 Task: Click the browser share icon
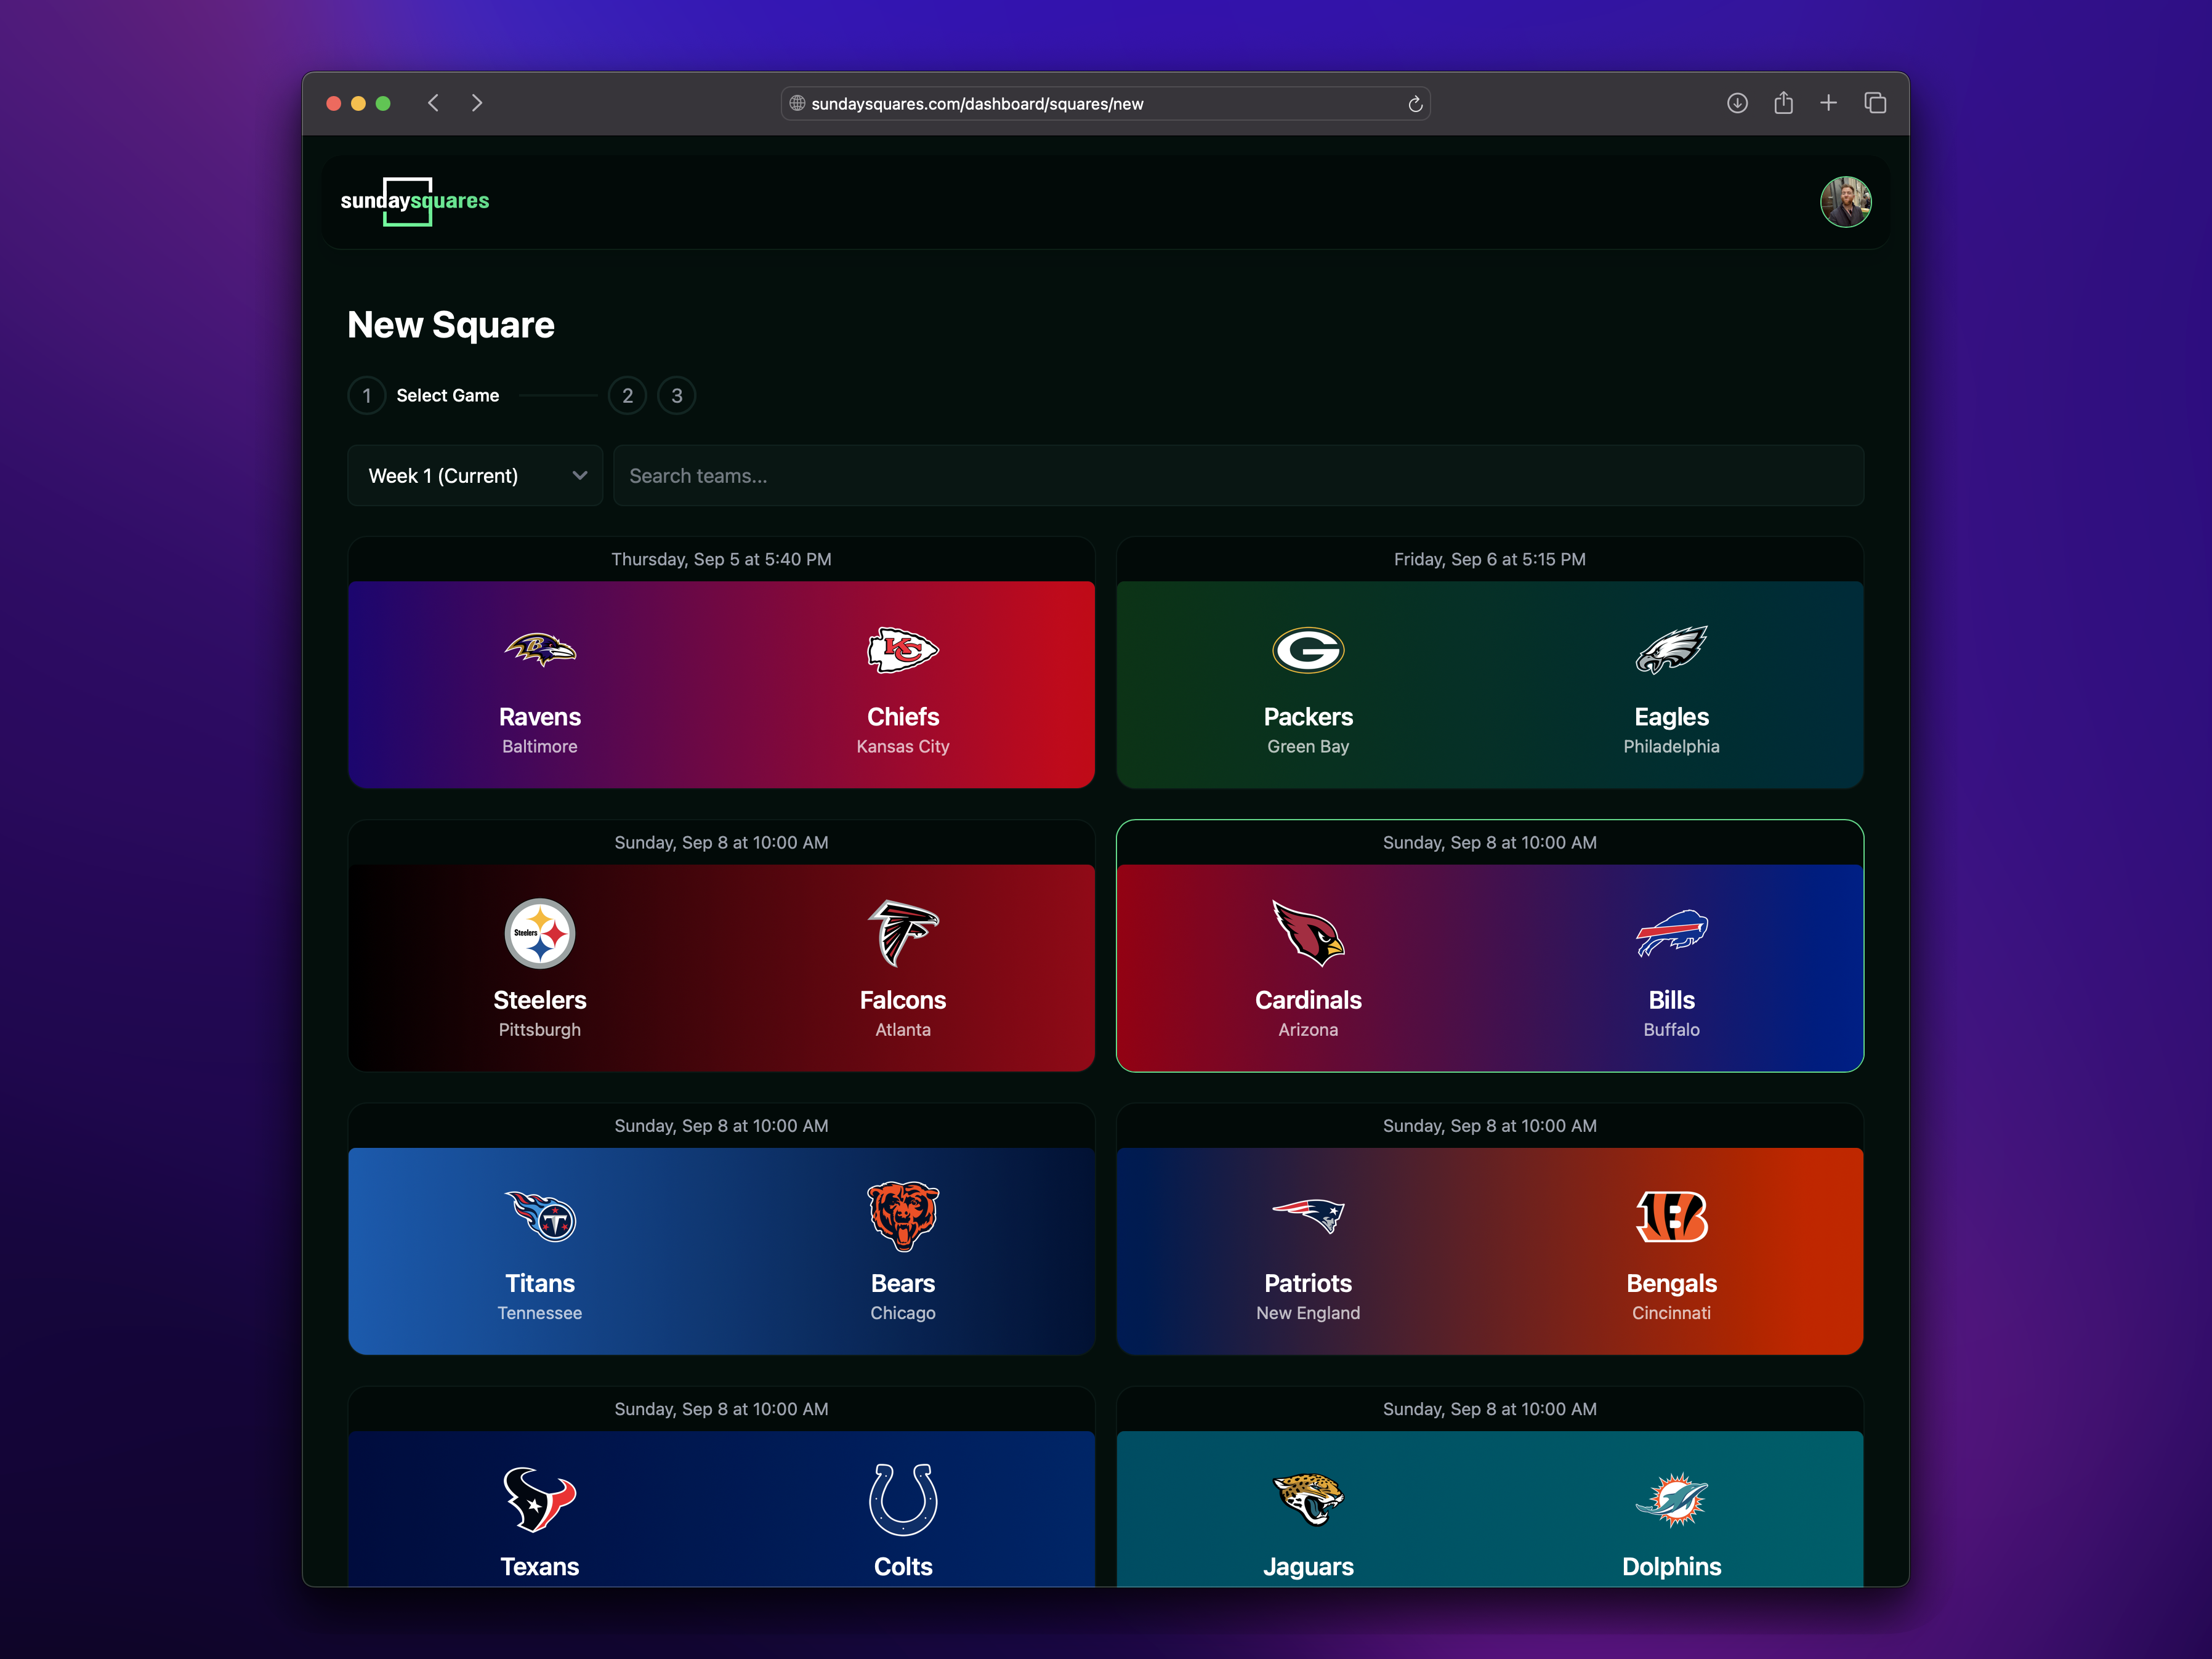pos(1783,103)
